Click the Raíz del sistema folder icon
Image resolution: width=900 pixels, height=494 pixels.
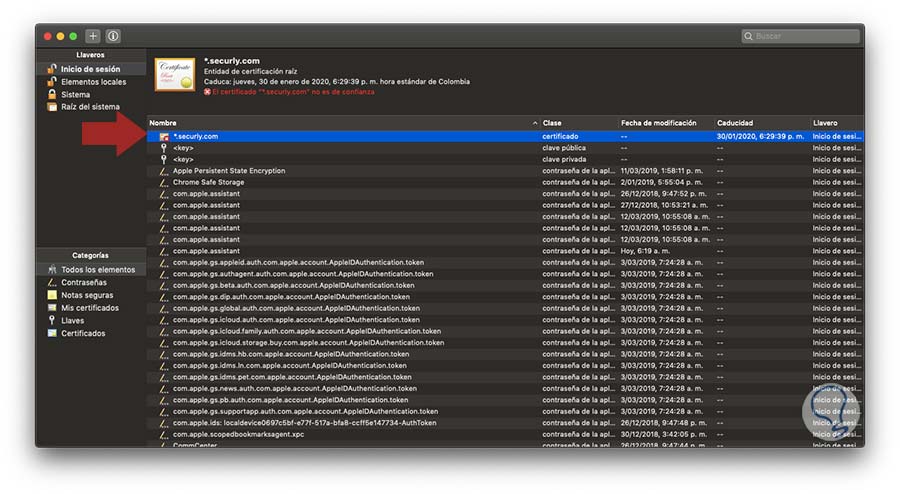pyautogui.click(x=52, y=107)
